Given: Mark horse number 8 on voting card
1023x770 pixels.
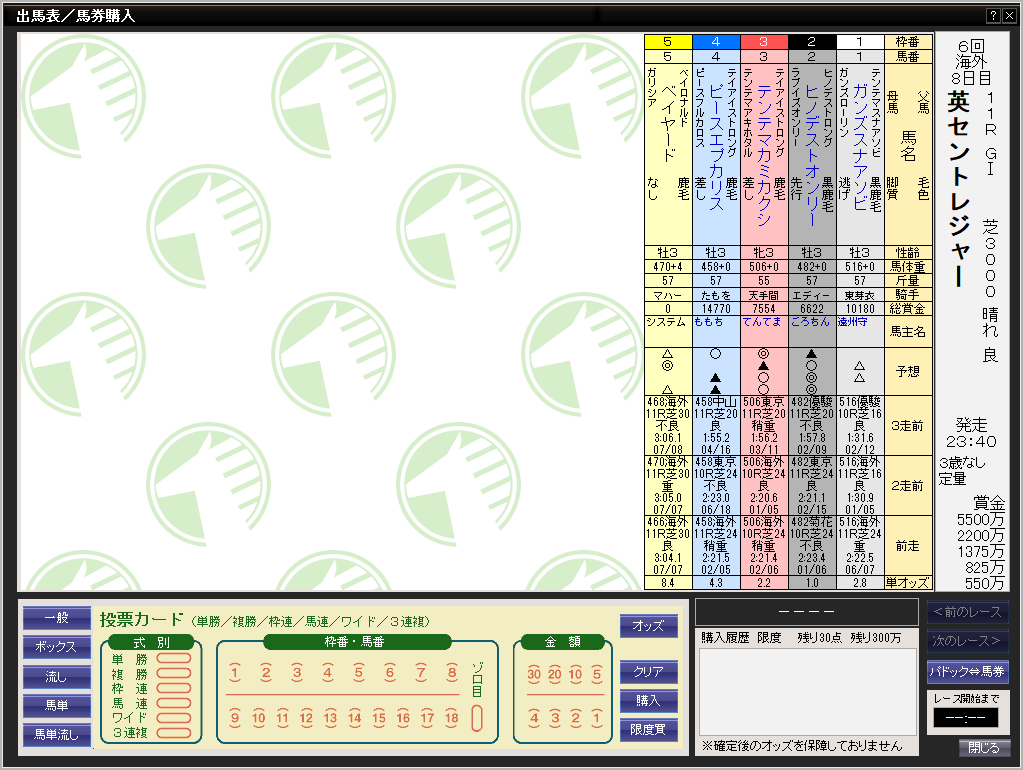Looking at the screenshot, I should 451,673.
